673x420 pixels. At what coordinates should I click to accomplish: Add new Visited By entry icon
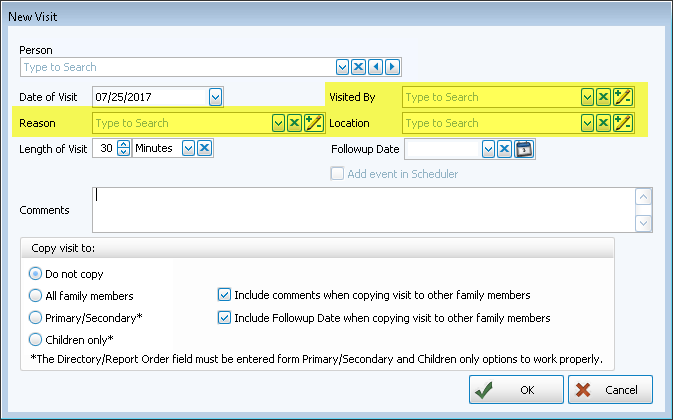pyautogui.click(x=622, y=97)
